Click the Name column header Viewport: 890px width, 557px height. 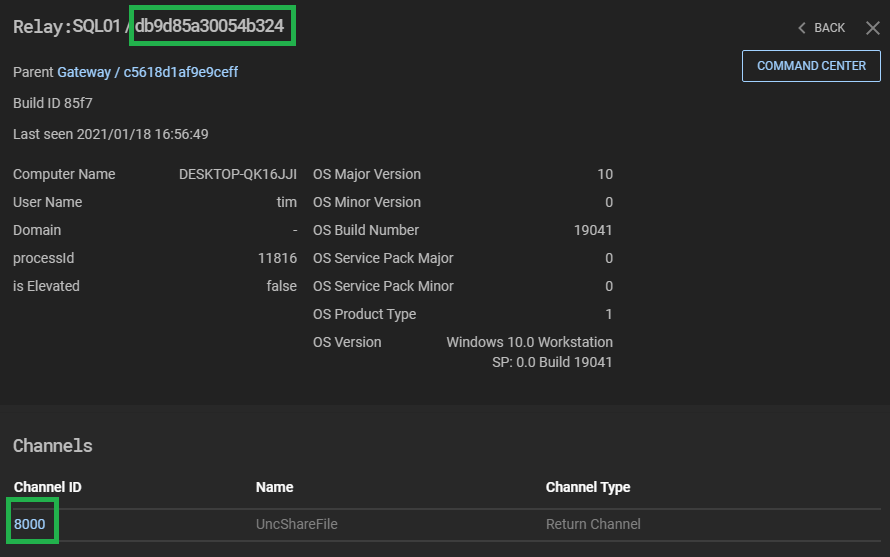[275, 487]
